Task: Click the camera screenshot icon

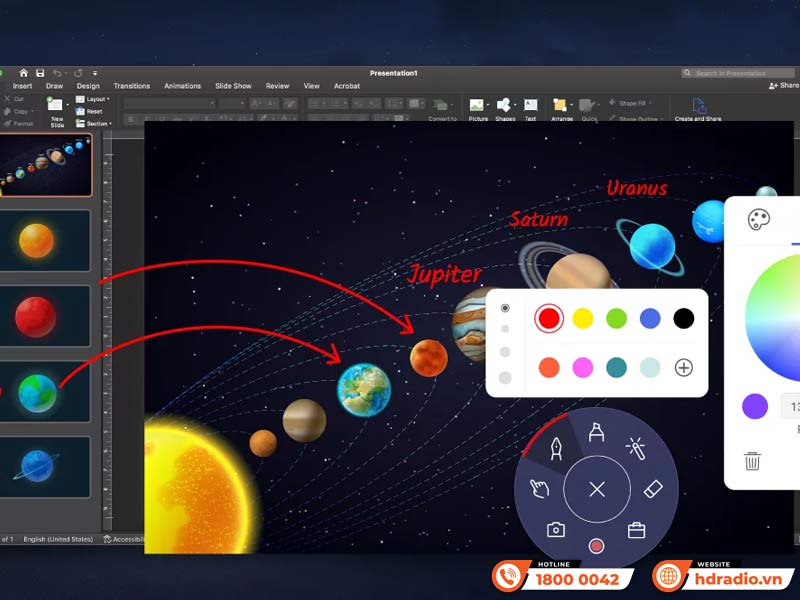Action: pos(555,530)
